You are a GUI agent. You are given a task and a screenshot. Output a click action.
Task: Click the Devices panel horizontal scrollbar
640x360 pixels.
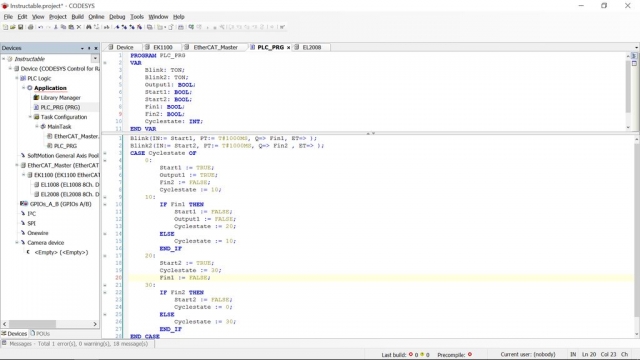pos(50,324)
